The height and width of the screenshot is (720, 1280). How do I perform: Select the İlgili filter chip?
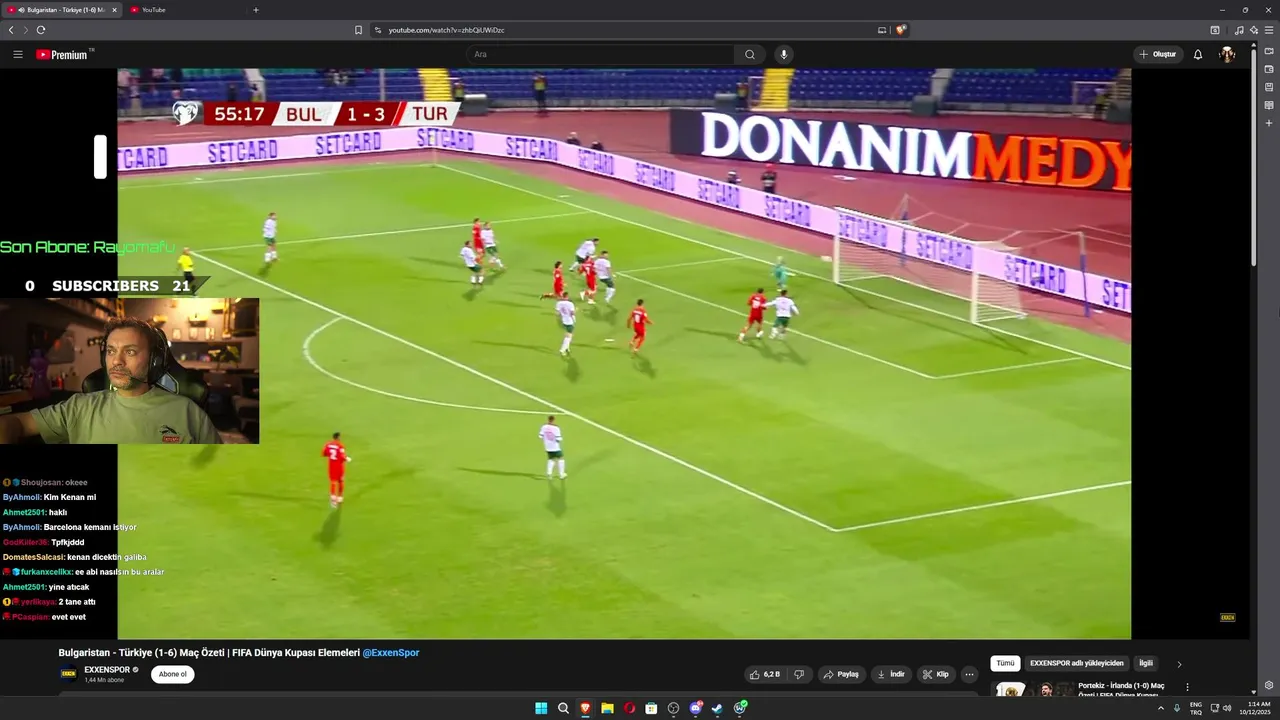click(1146, 663)
